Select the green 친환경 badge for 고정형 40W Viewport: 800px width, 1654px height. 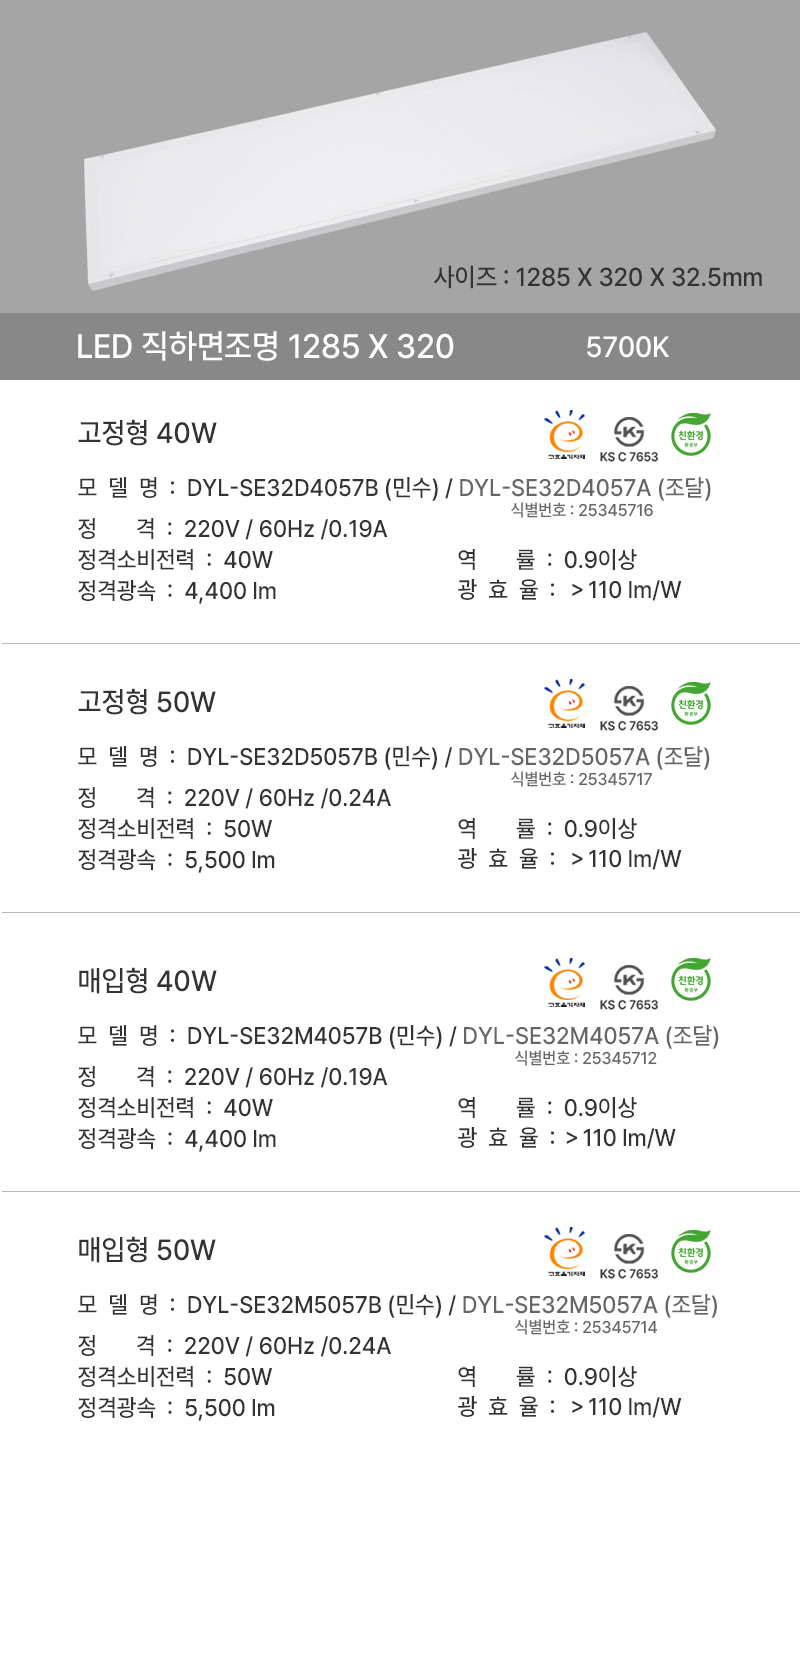(x=691, y=435)
